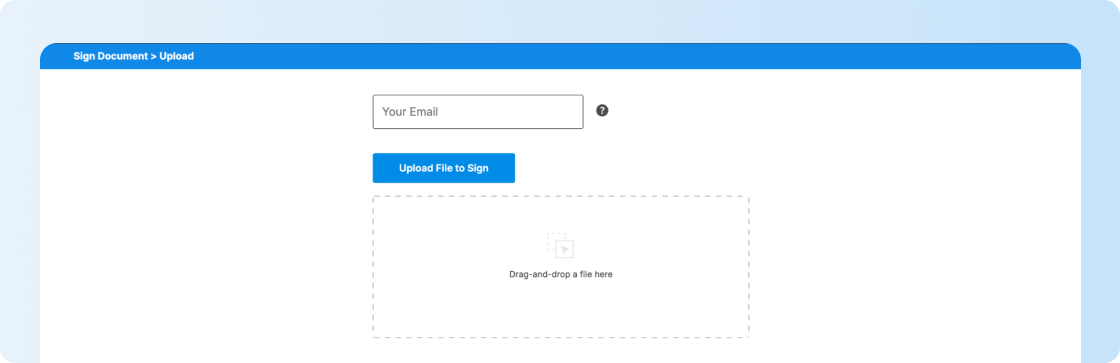This screenshot has height=363, width=1120.
Task: Click the Upload step label in the header
Action: tap(176, 56)
